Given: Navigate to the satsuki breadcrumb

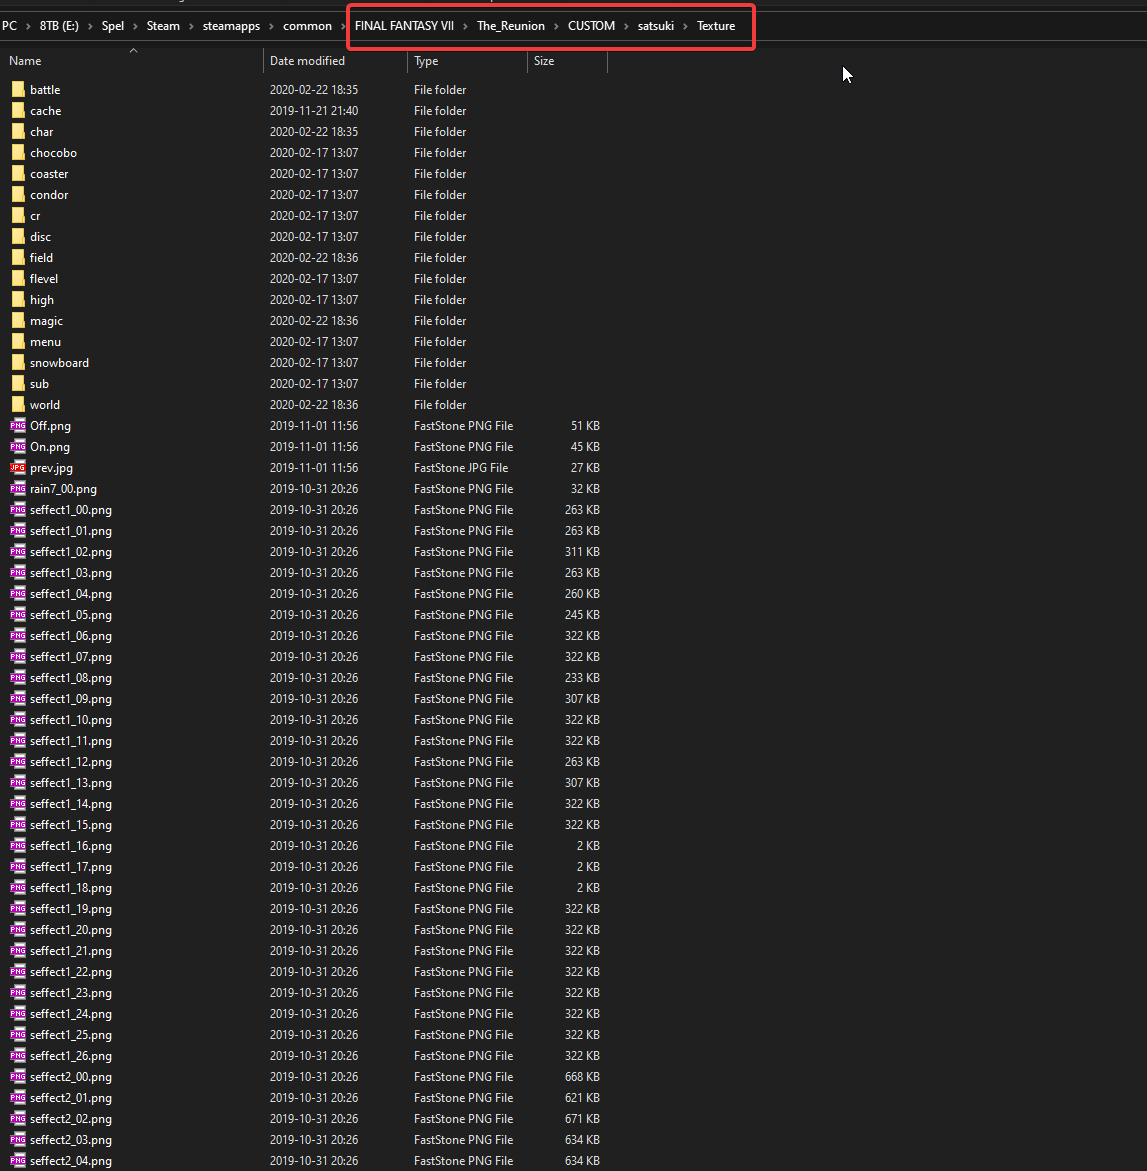Looking at the screenshot, I should [x=656, y=26].
